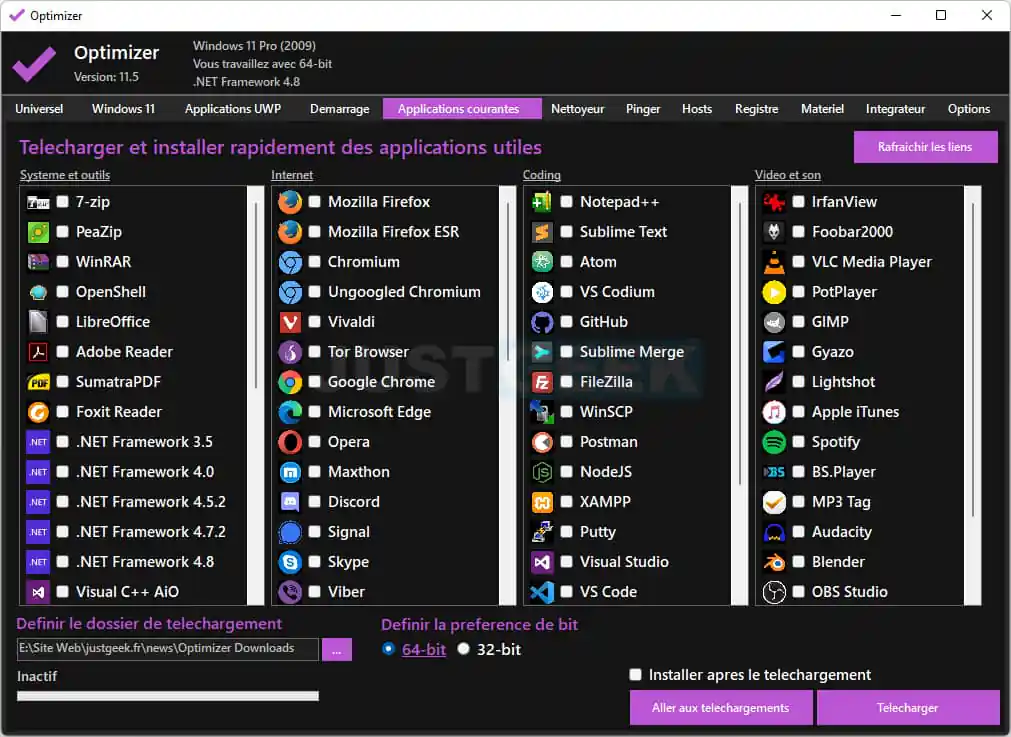Screen dimensions: 1011x737
Task: Go to the Demarrage tab
Action: coord(340,109)
